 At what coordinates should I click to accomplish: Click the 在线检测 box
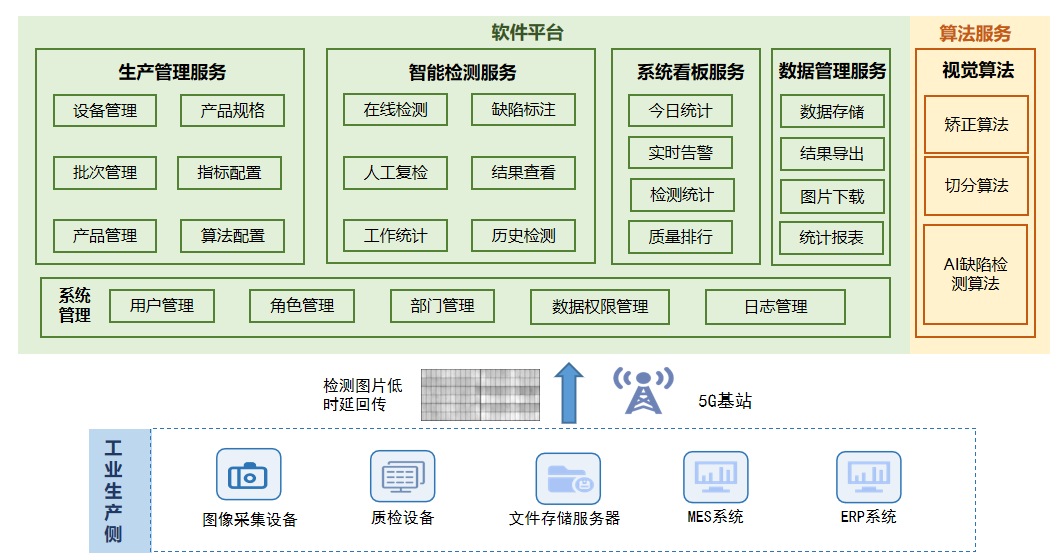tap(395, 110)
